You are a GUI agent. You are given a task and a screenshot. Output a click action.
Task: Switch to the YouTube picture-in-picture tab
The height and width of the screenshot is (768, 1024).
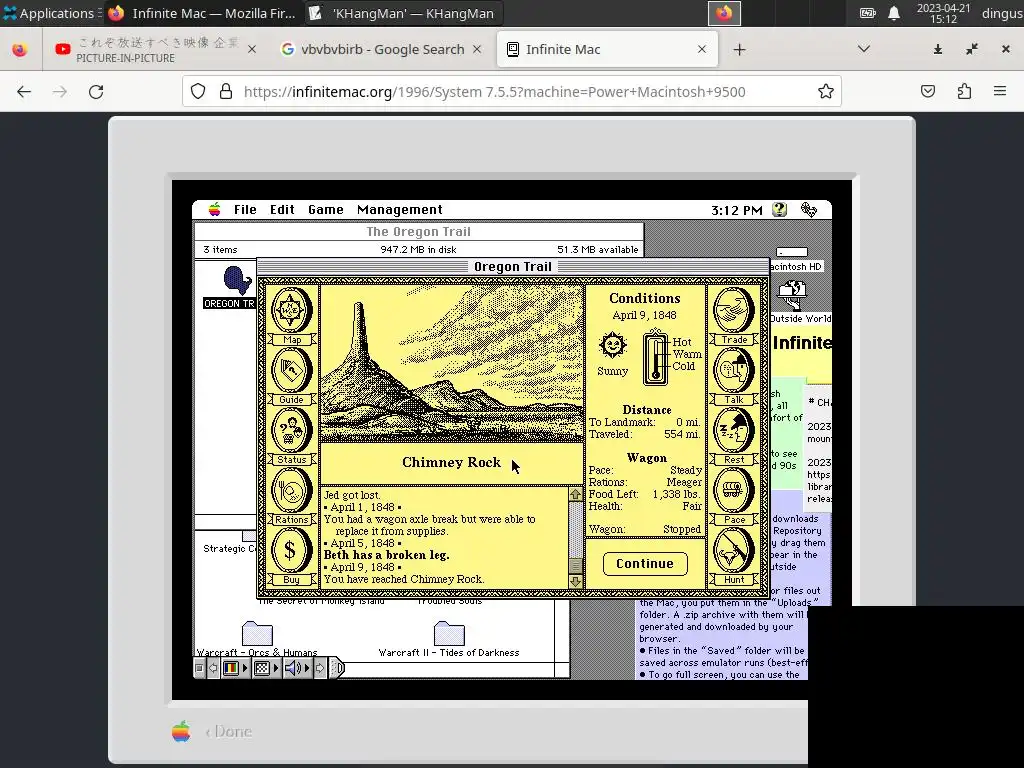coord(155,49)
